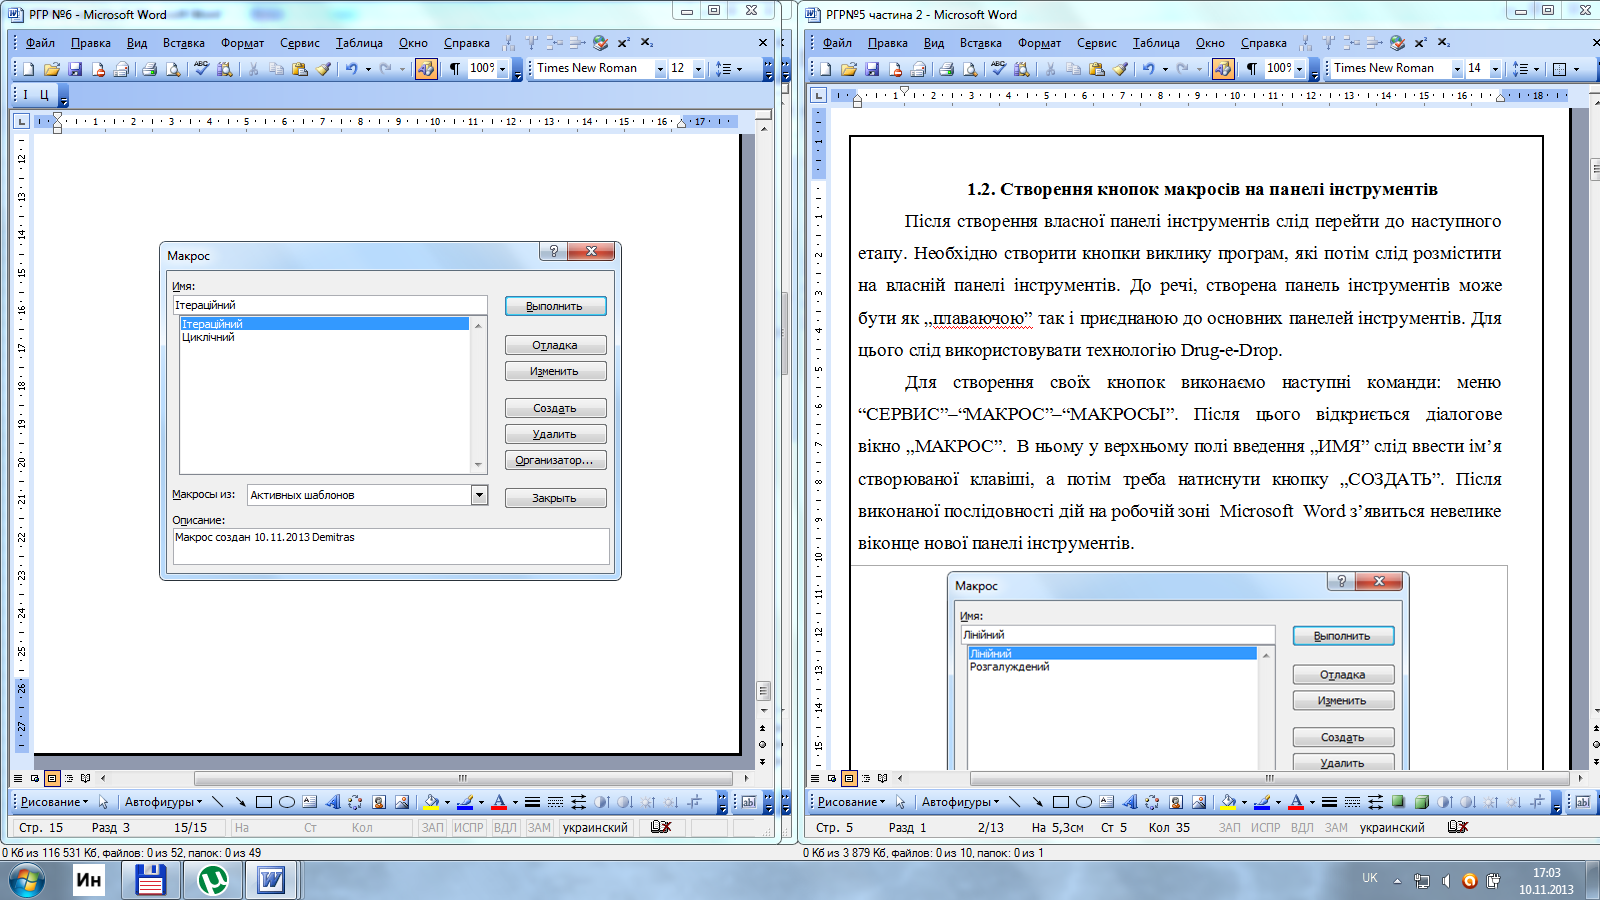Open font name dropdown in РГР №6 window
The height and width of the screenshot is (900, 1600).
pyautogui.click(x=660, y=69)
